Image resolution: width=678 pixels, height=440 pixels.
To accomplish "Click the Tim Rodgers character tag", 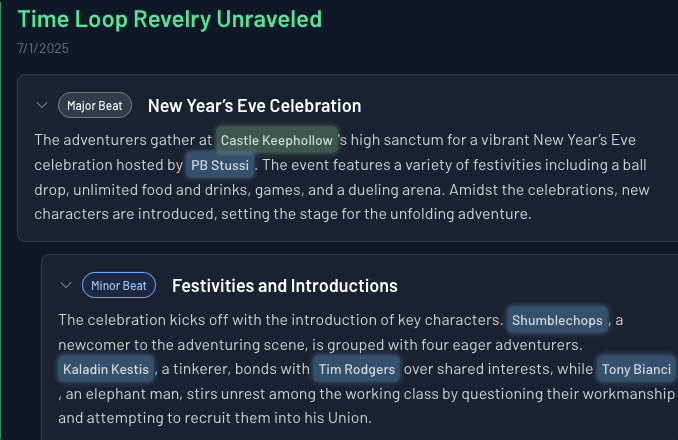I will tap(356, 370).
